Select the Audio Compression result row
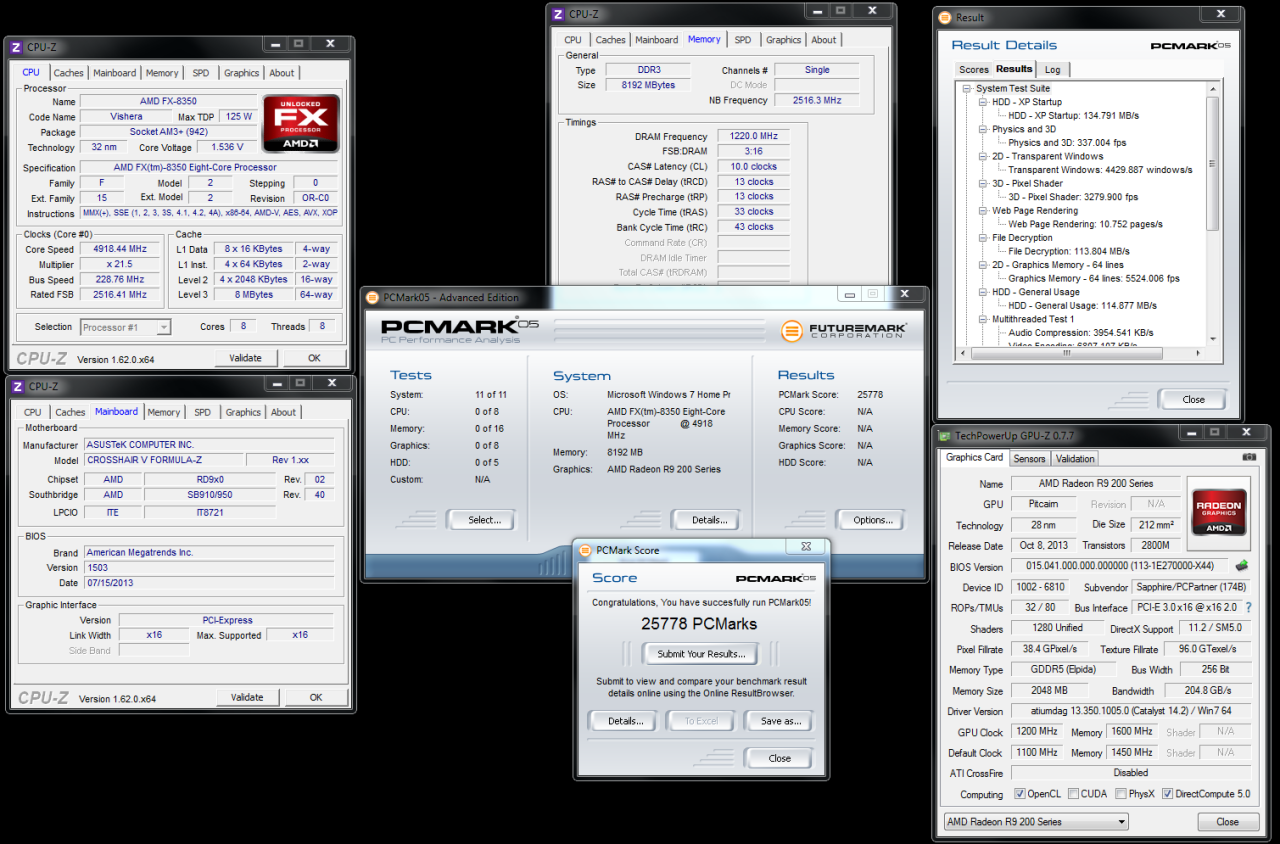The height and width of the screenshot is (844, 1280). [x=1080, y=332]
